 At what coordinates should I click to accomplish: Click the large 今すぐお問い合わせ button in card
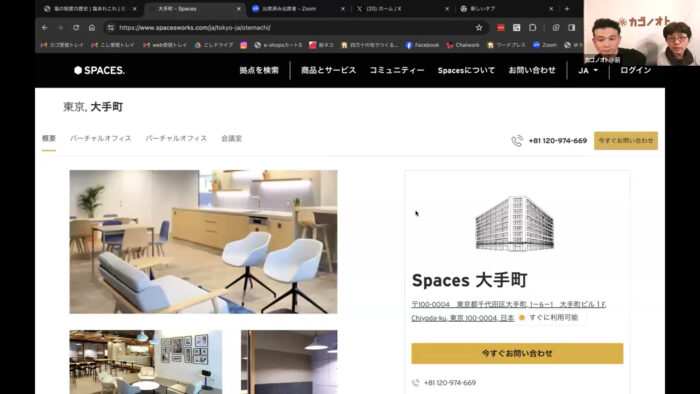(x=517, y=353)
